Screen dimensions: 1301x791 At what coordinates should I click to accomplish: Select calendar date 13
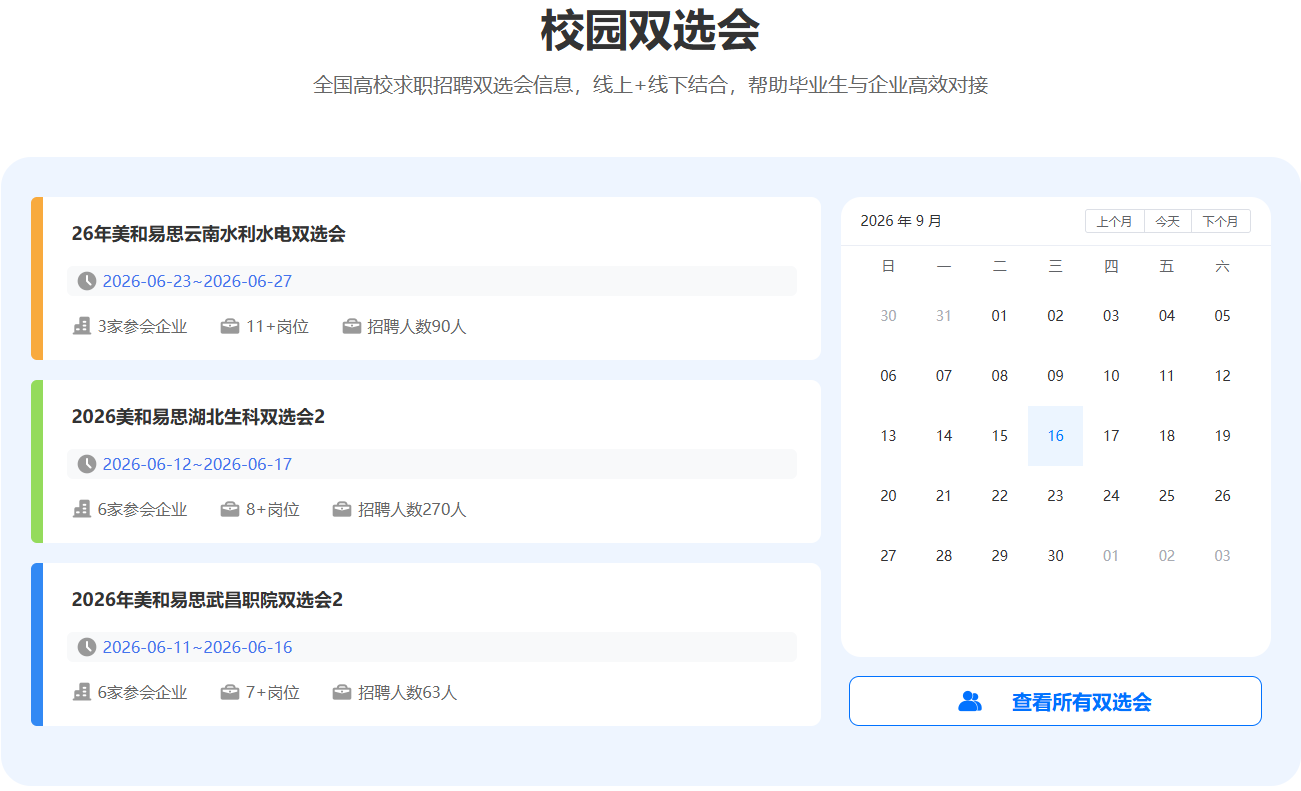pos(888,436)
